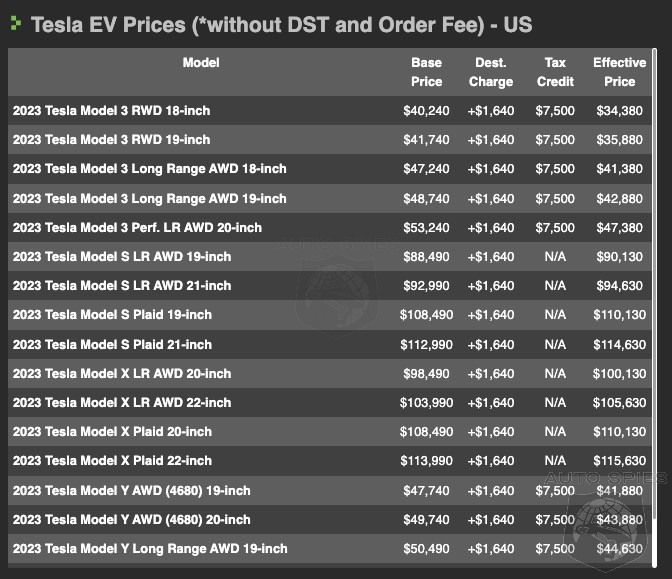Click the Effective Price column header

(x=619, y=72)
